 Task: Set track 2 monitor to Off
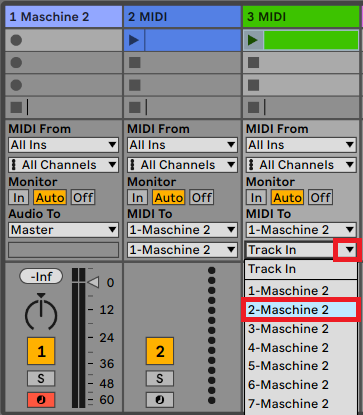coord(202,198)
